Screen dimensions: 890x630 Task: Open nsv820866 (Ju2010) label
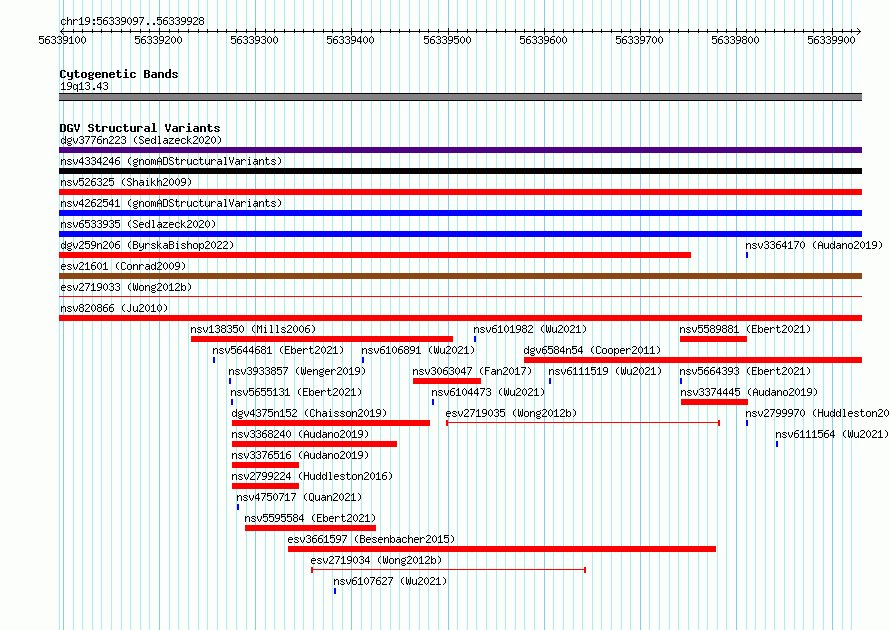pos(114,308)
